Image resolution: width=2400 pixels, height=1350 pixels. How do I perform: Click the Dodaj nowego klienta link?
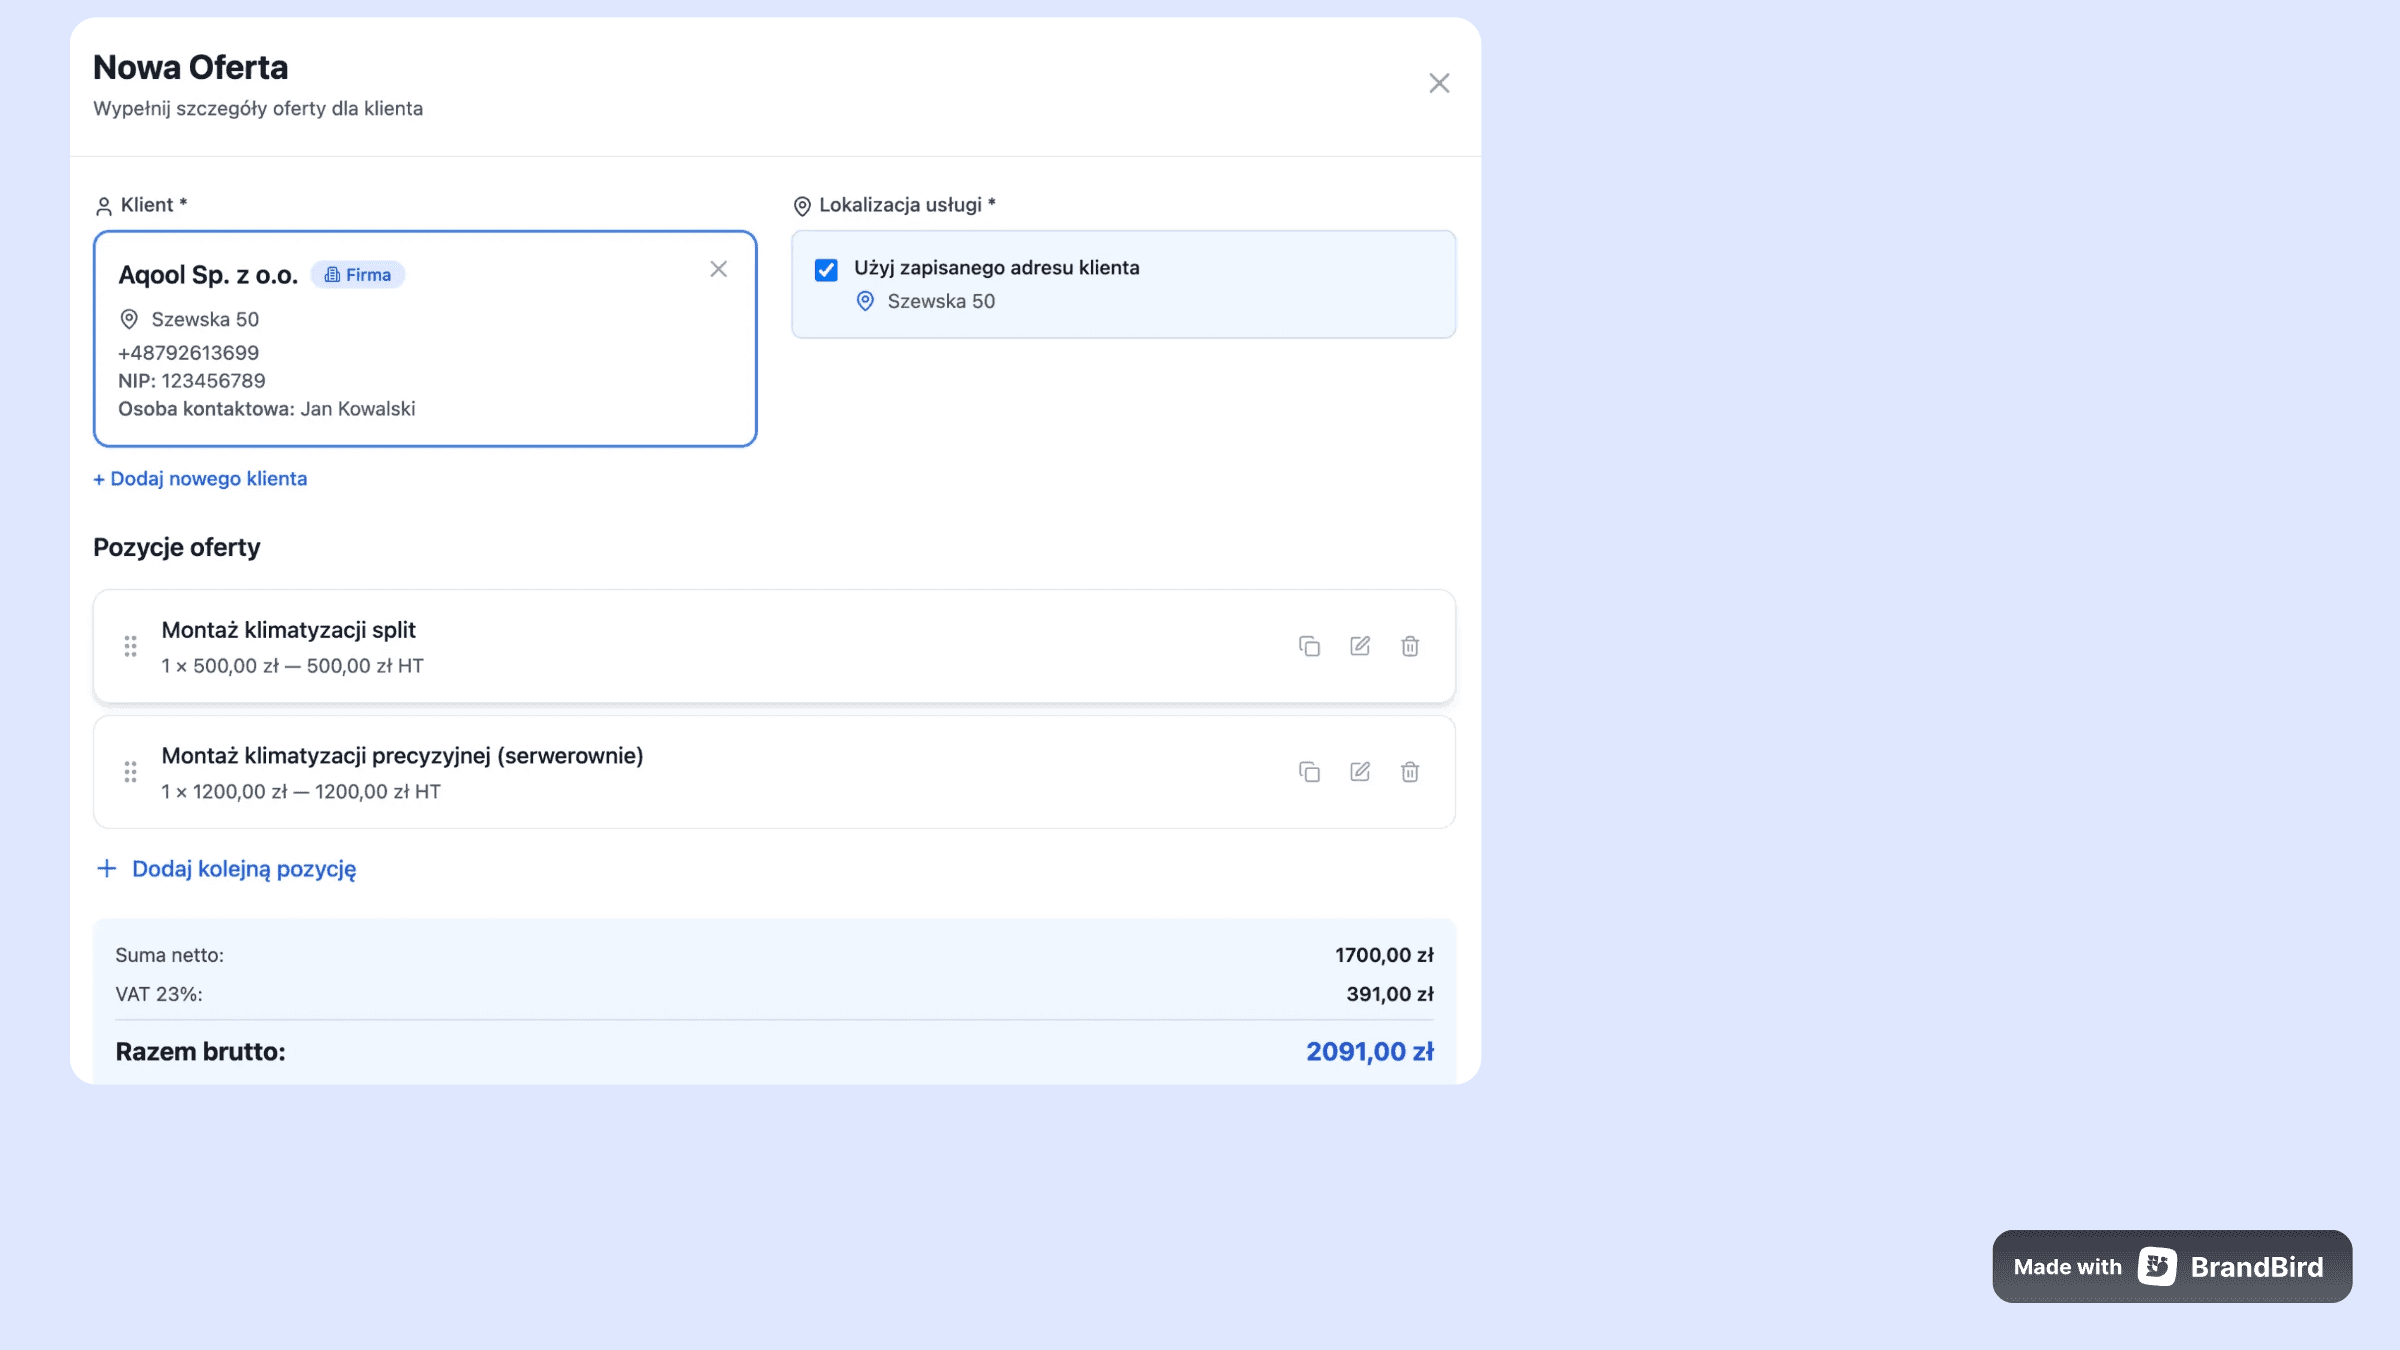click(x=200, y=479)
